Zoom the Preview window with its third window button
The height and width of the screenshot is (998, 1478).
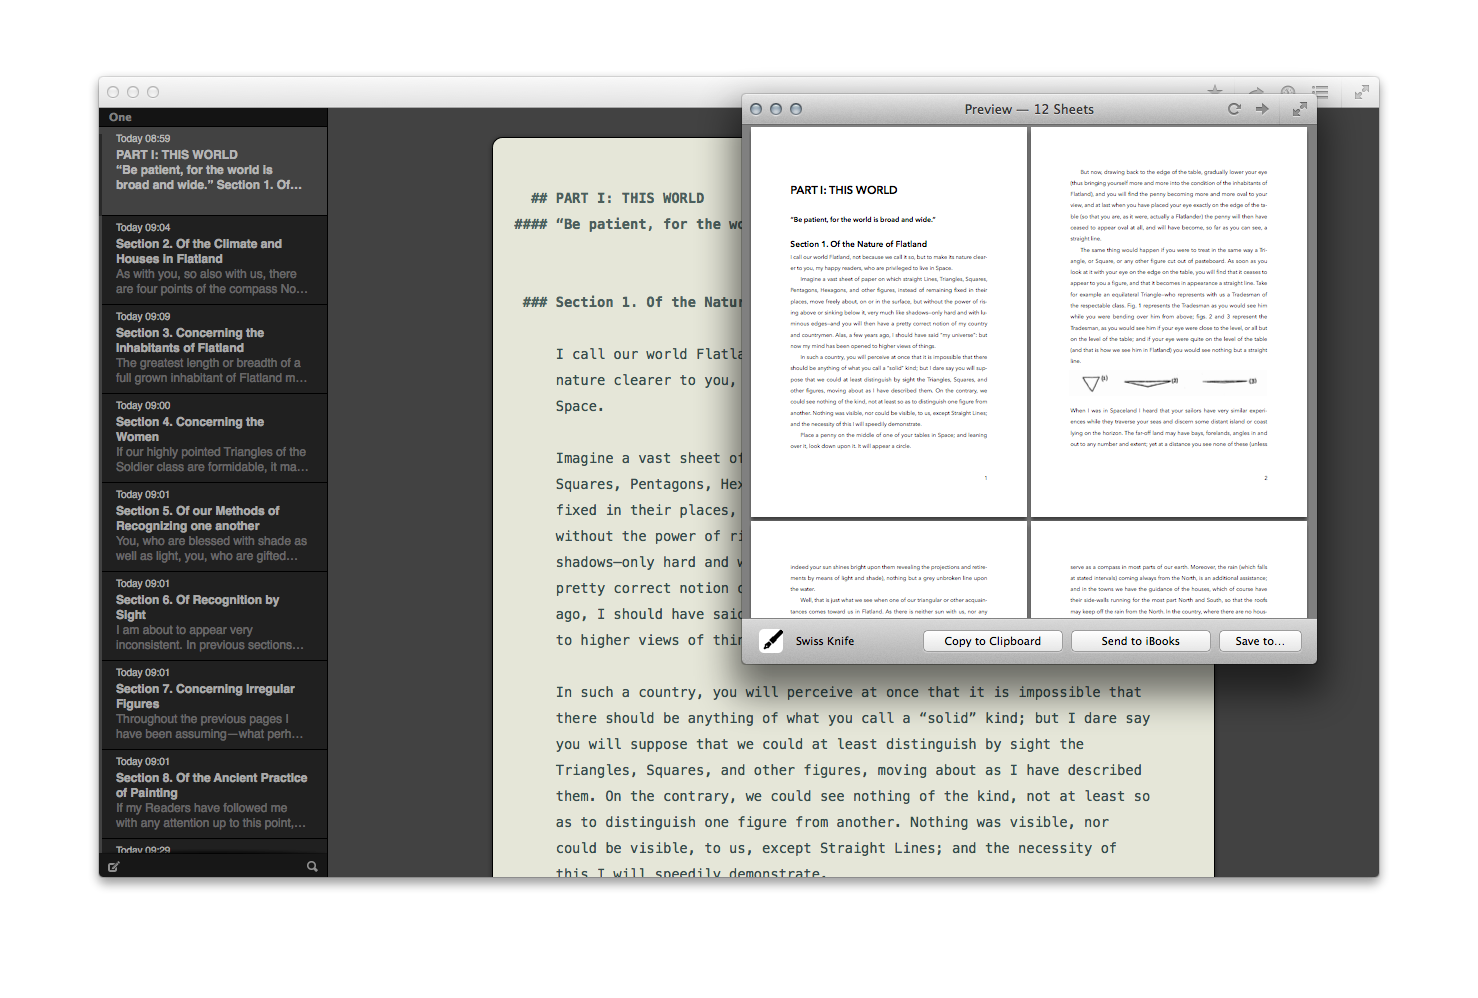tap(796, 109)
